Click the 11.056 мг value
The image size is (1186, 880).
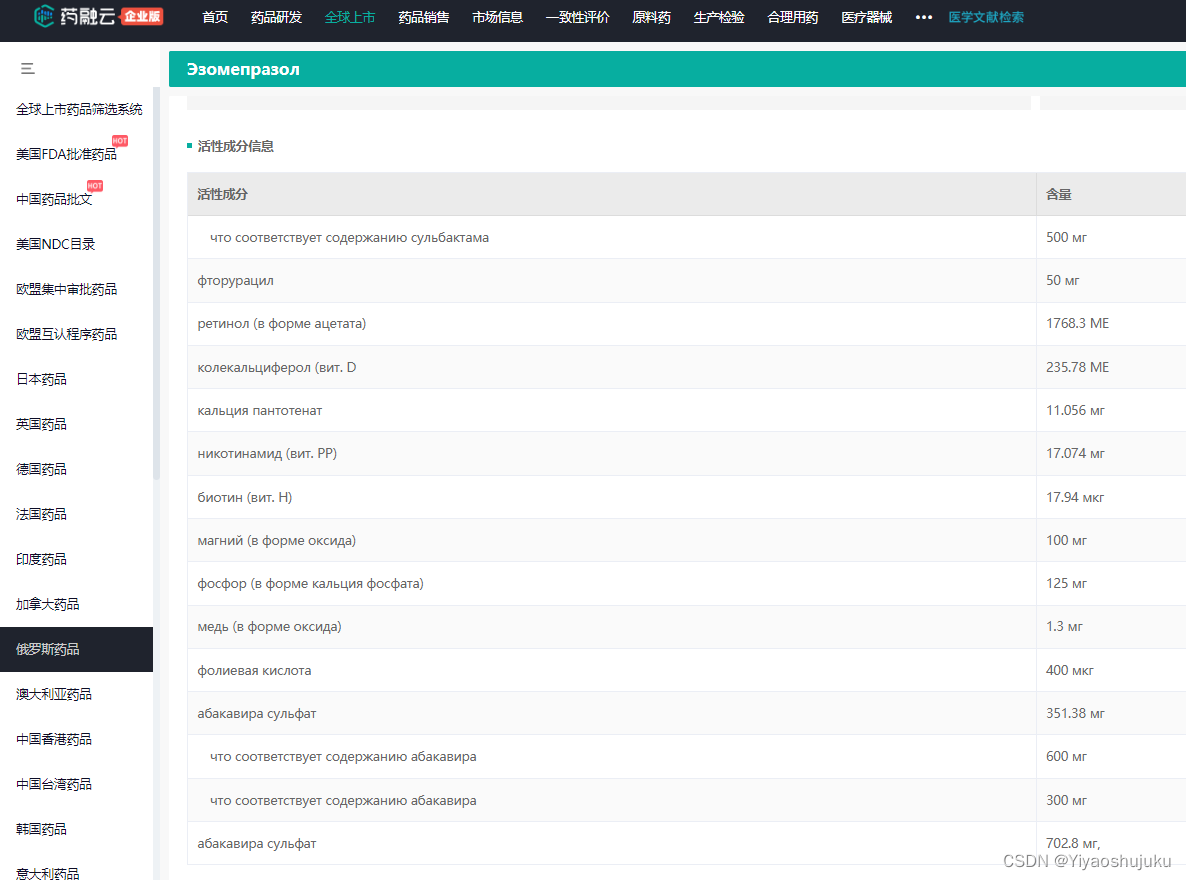point(1075,410)
